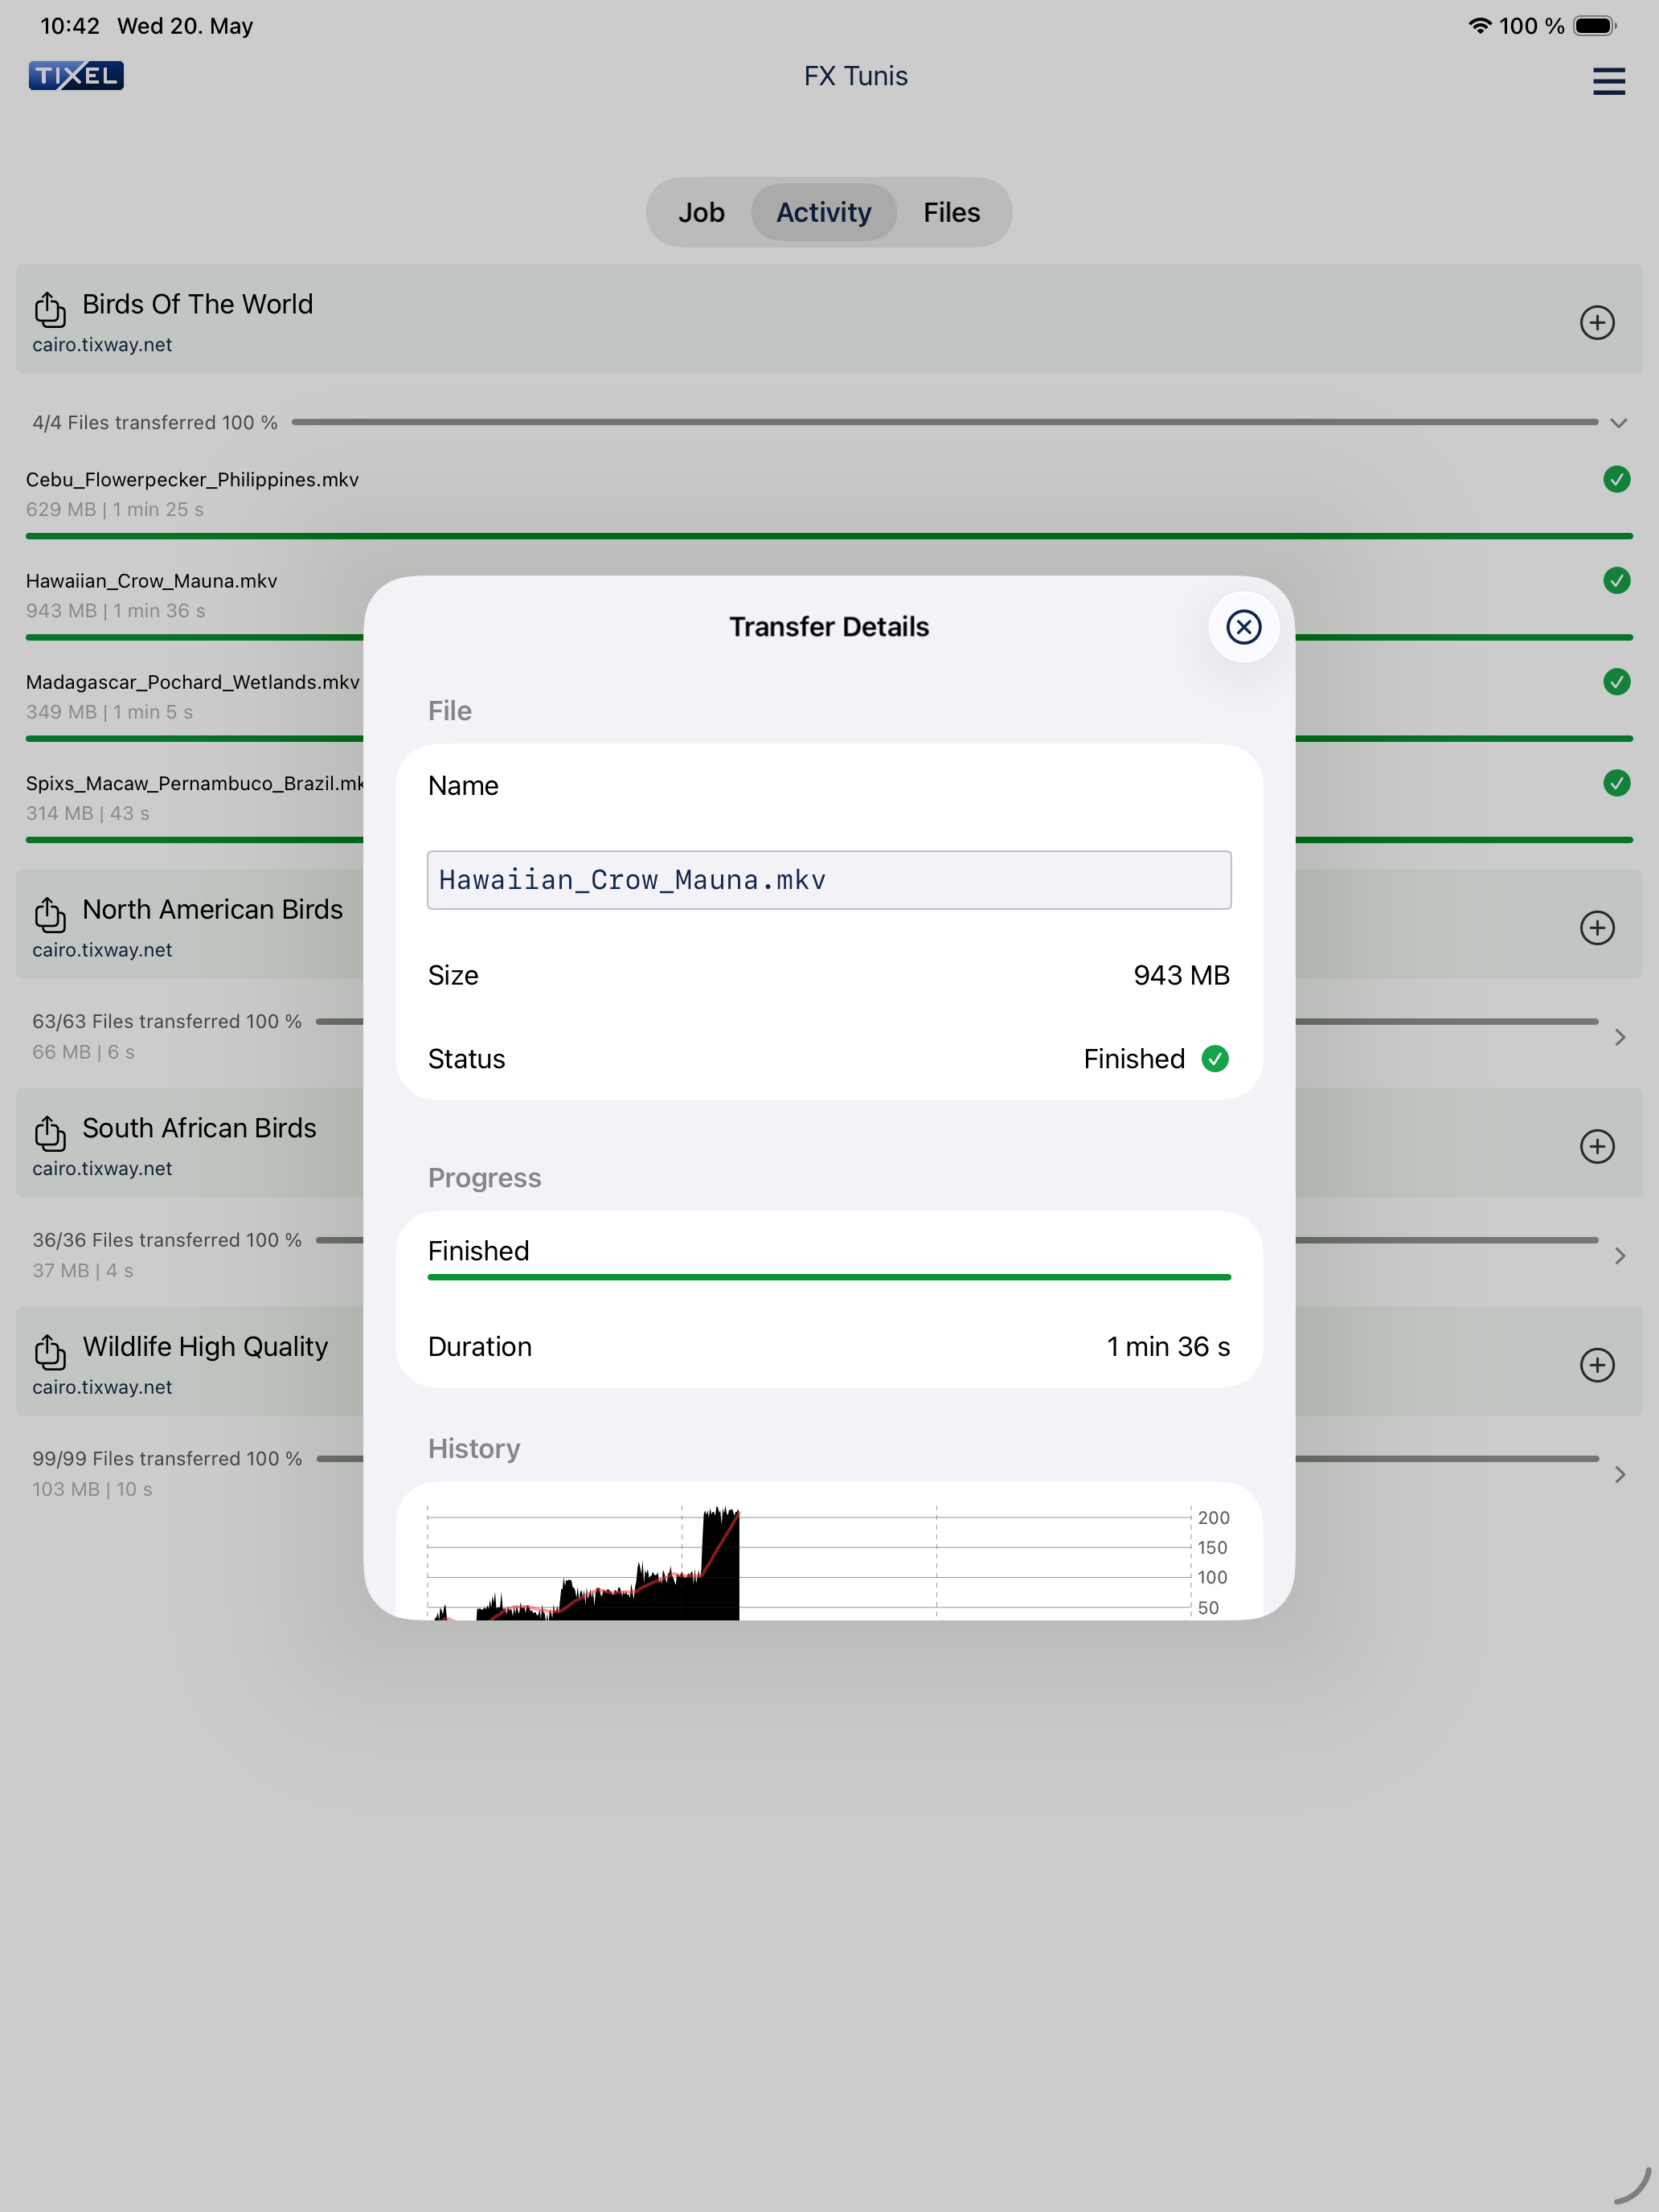Click the file name field Hawaiian_Crow_Mauna.mkv

point(829,880)
